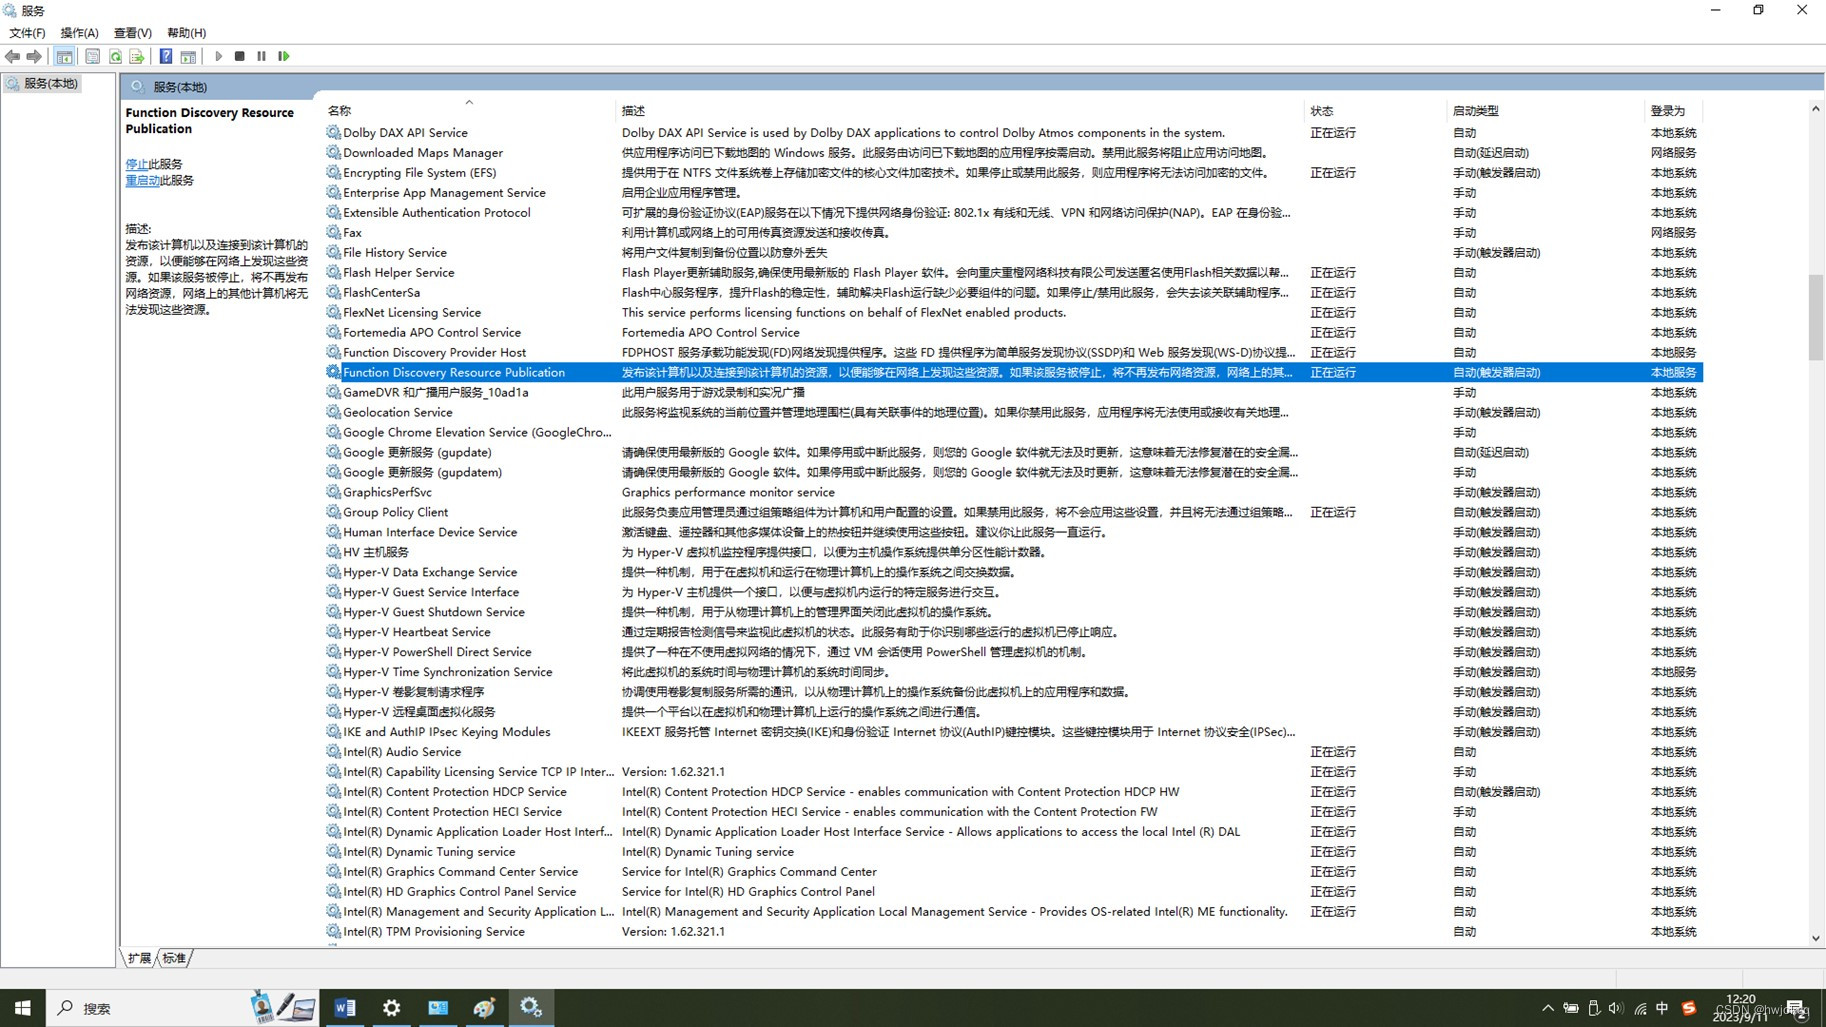The height and width of the screenshot is (1027, 1826).
Task: Refresh the services list
Action: coord(115,56)
